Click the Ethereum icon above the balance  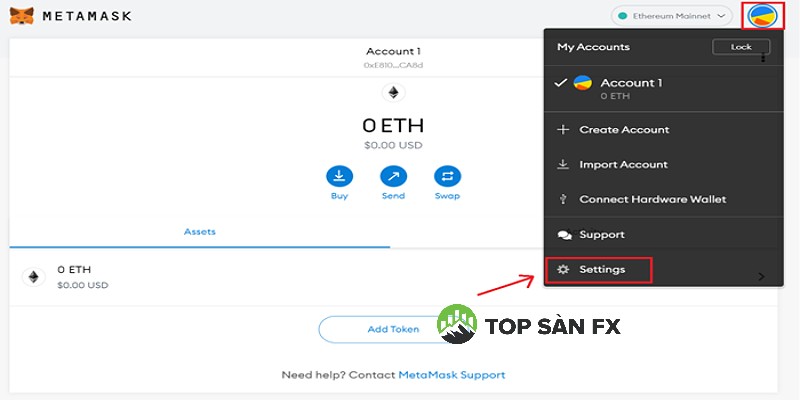[393, 93]
